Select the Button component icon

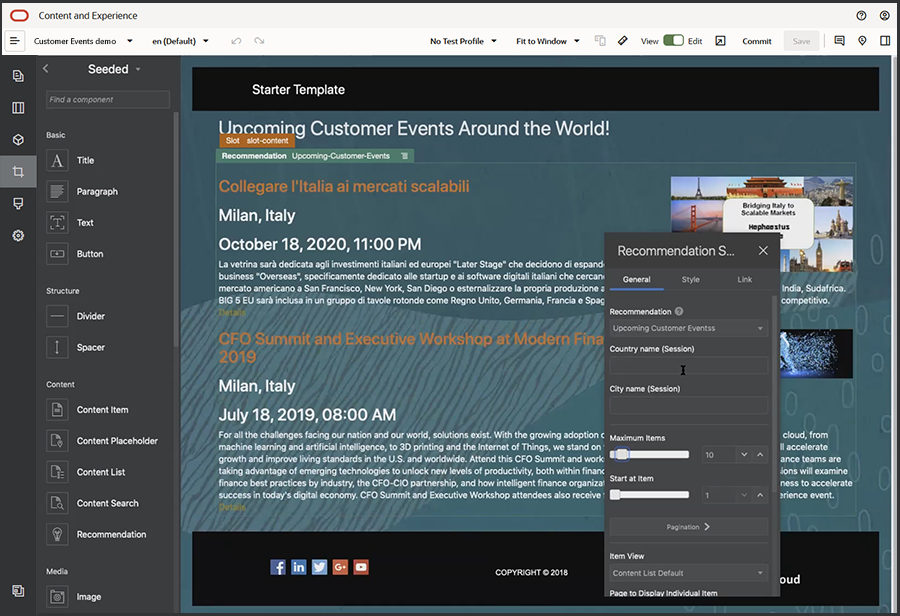point(57,254)
